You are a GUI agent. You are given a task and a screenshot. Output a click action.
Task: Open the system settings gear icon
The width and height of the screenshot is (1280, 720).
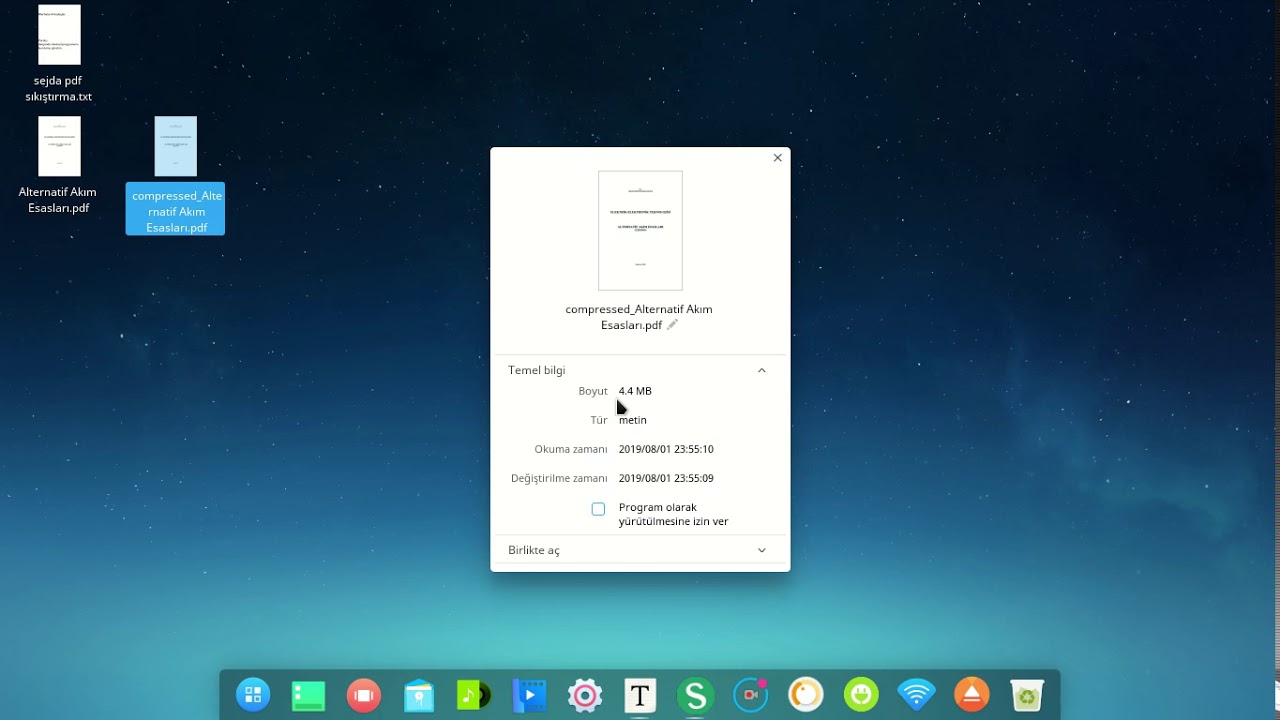pos(585,695)
